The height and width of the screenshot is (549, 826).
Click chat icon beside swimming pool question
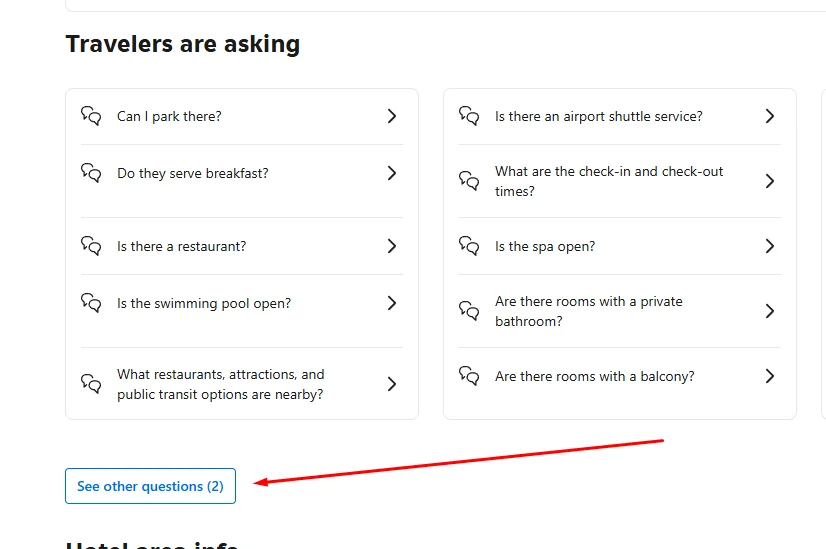click(x=91, y=302)
